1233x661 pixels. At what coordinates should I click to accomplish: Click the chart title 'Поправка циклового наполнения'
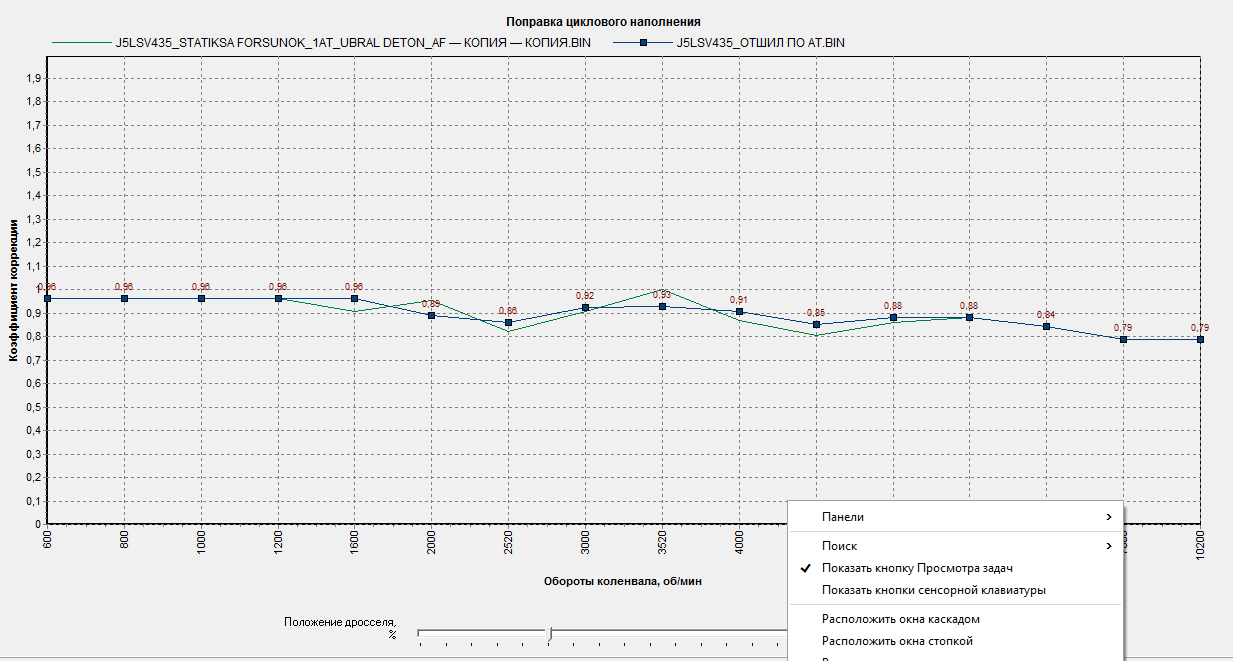(x=603, y=21)
